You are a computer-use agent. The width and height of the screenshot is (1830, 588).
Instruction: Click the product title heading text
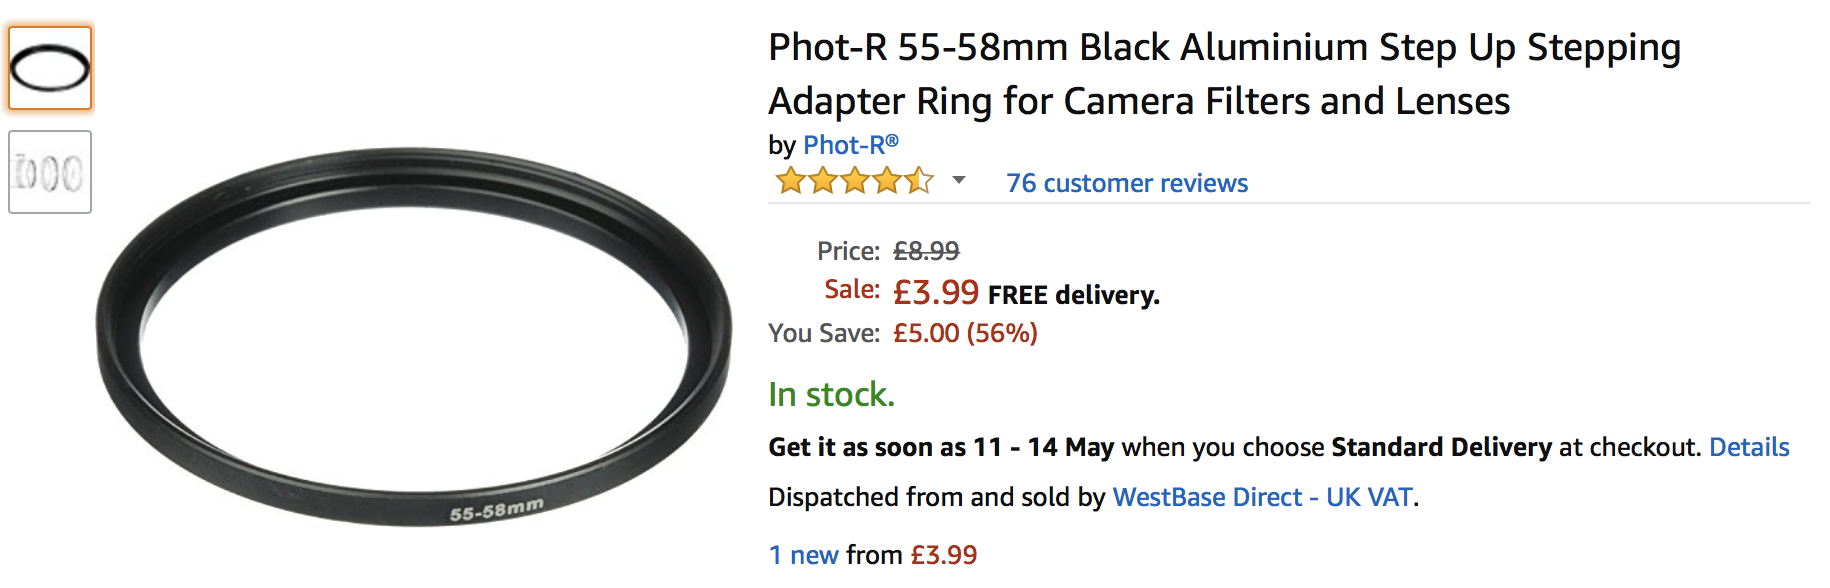pyautogui.click(x=1224, y=74)
